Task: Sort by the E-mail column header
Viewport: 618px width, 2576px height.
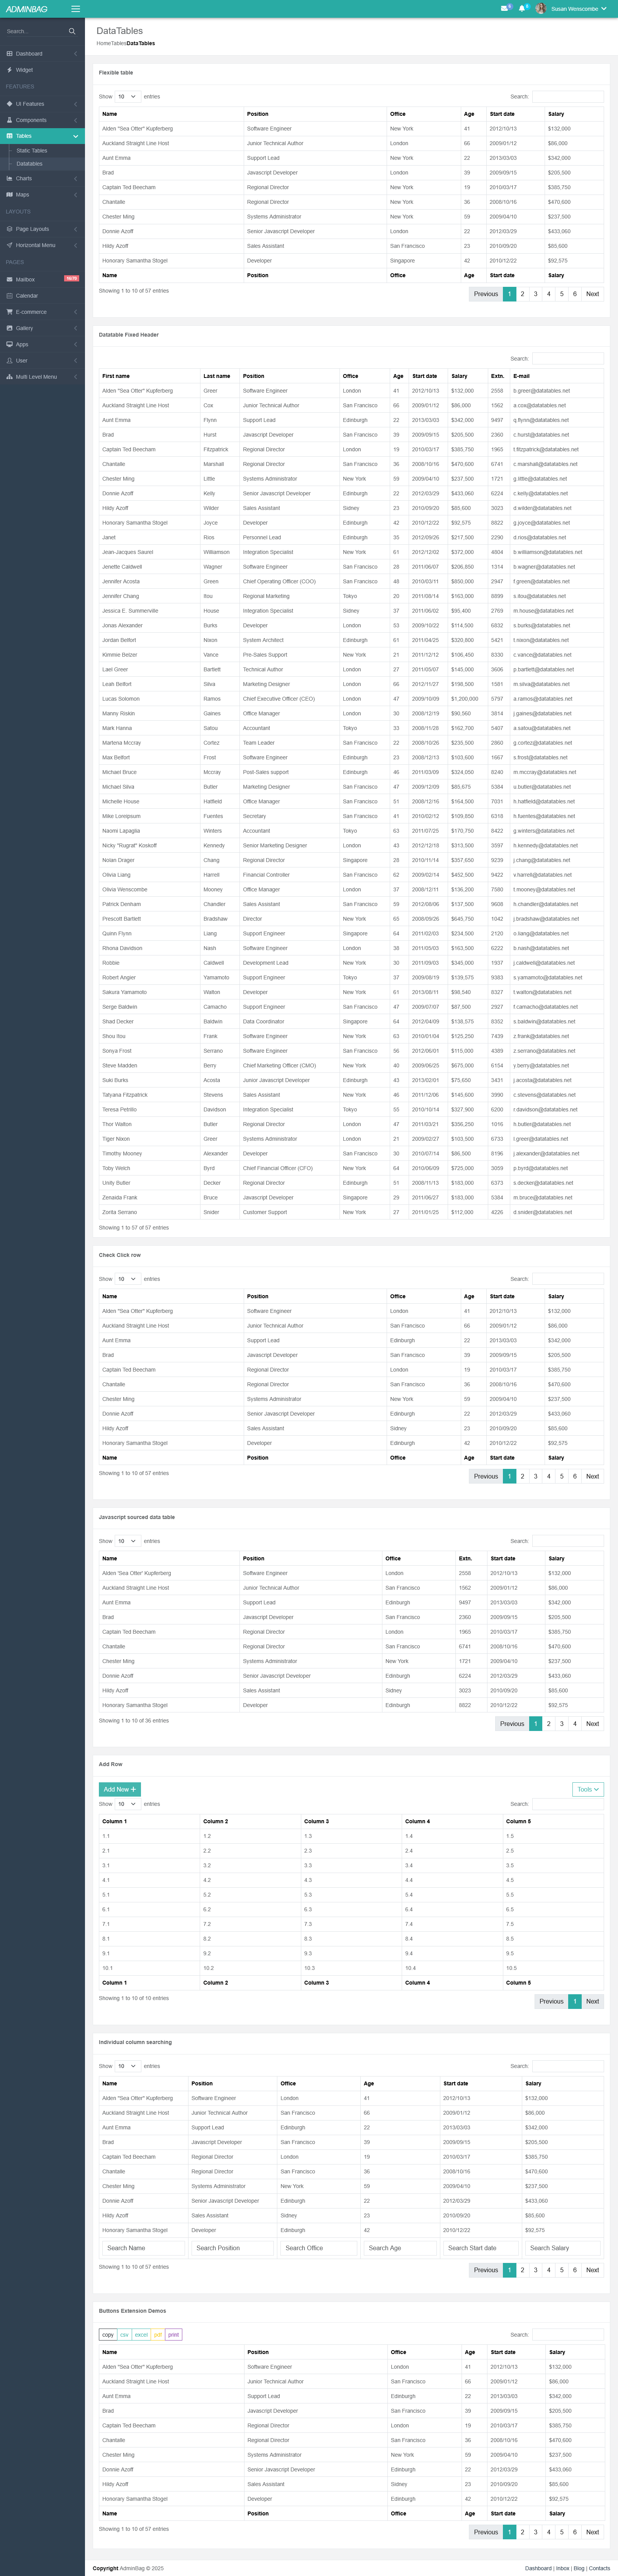Action: click(x=557, y=376)
